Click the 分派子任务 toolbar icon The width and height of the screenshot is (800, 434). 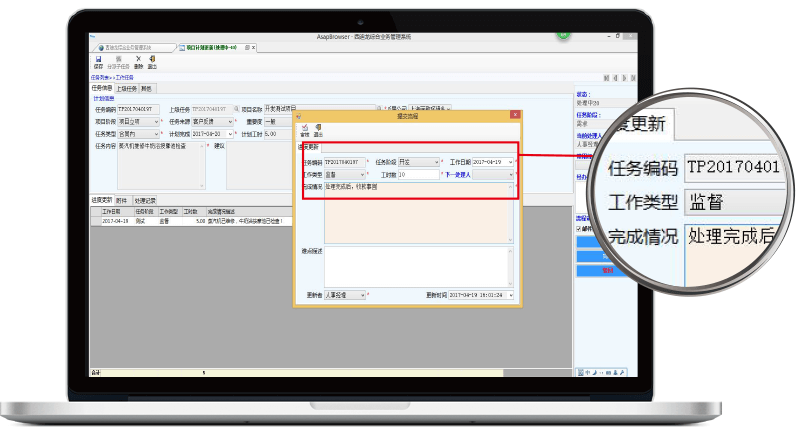(118, 61)
